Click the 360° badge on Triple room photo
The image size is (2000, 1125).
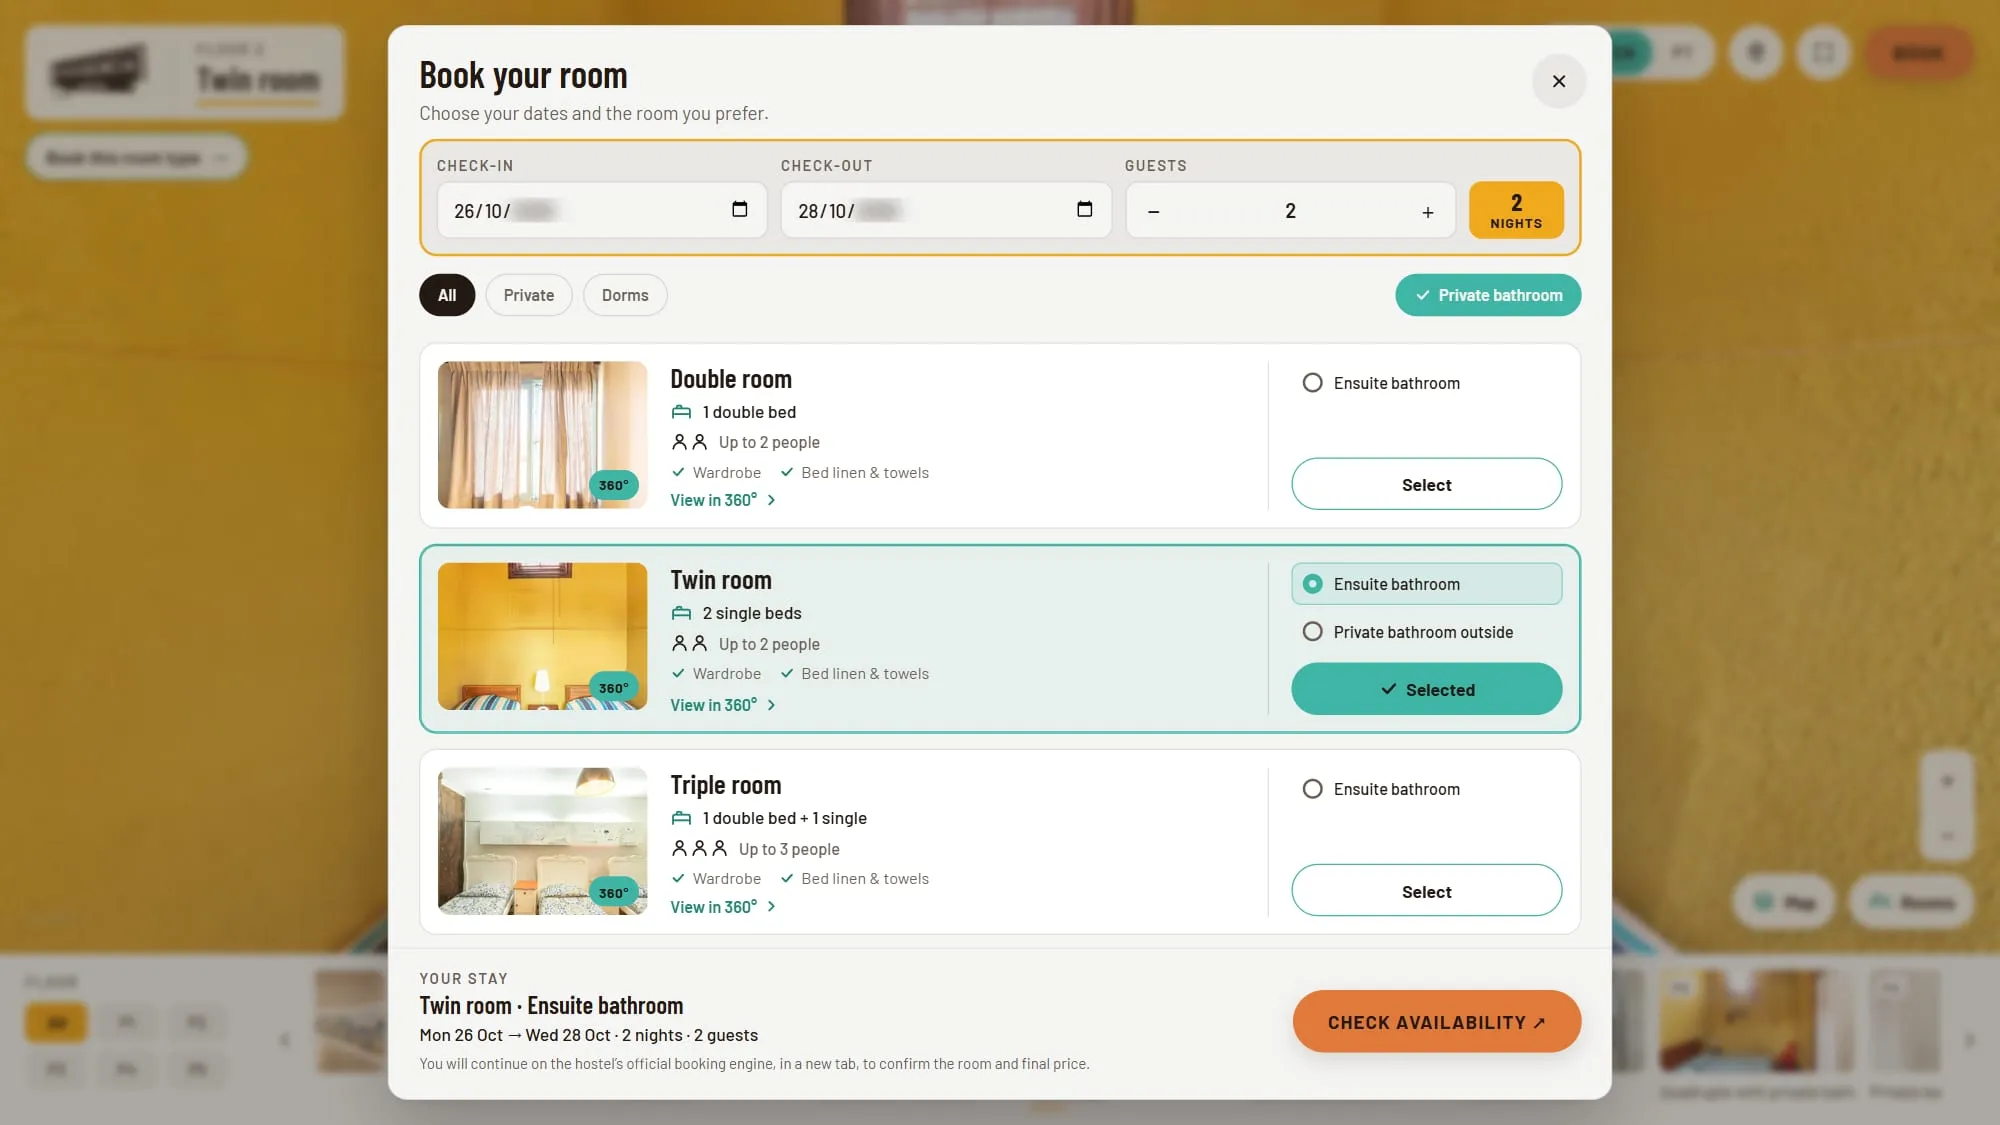click(613, 893)
